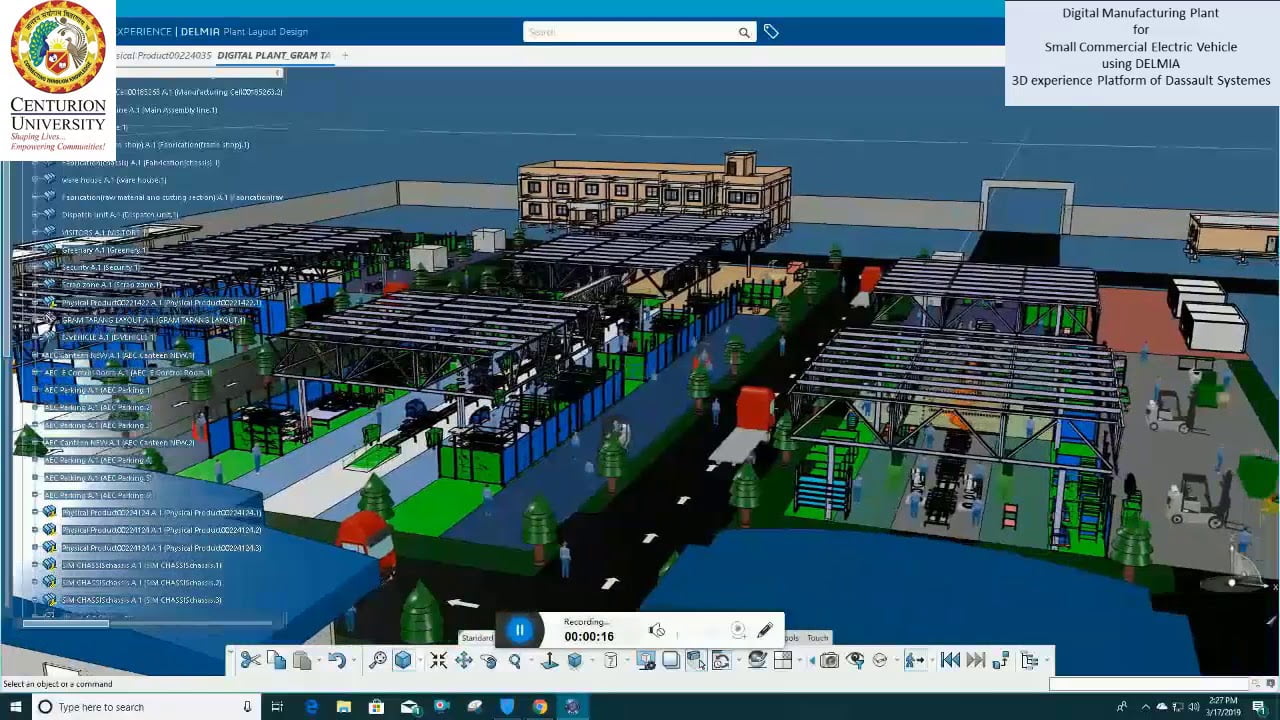Viewport: 1280px width, 720px height.
Task: Open Google Chrome from the taskbar
Action: click(540, 707)
